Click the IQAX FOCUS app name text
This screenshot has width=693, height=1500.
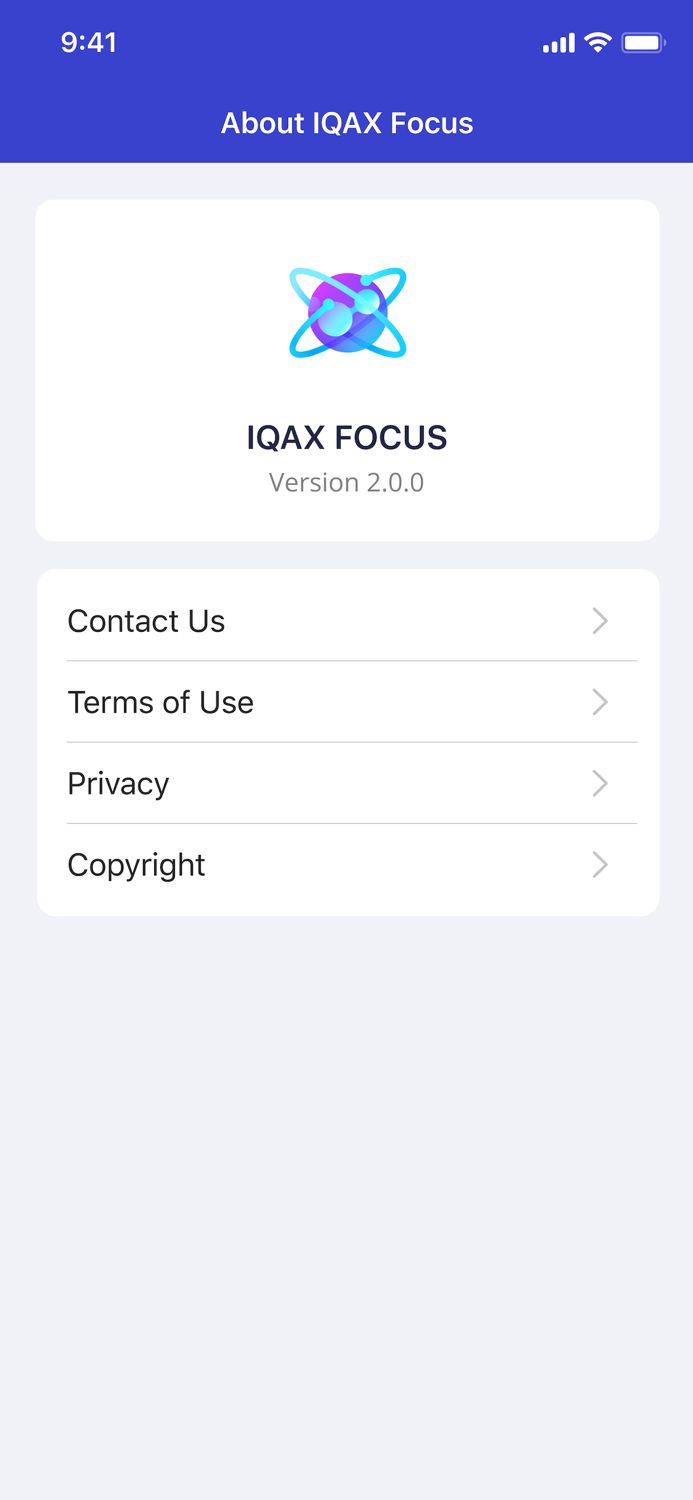point(347,438)
